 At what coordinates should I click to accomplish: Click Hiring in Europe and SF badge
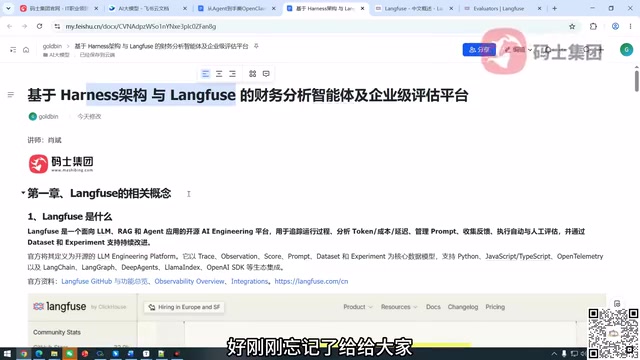click(184, 307)
